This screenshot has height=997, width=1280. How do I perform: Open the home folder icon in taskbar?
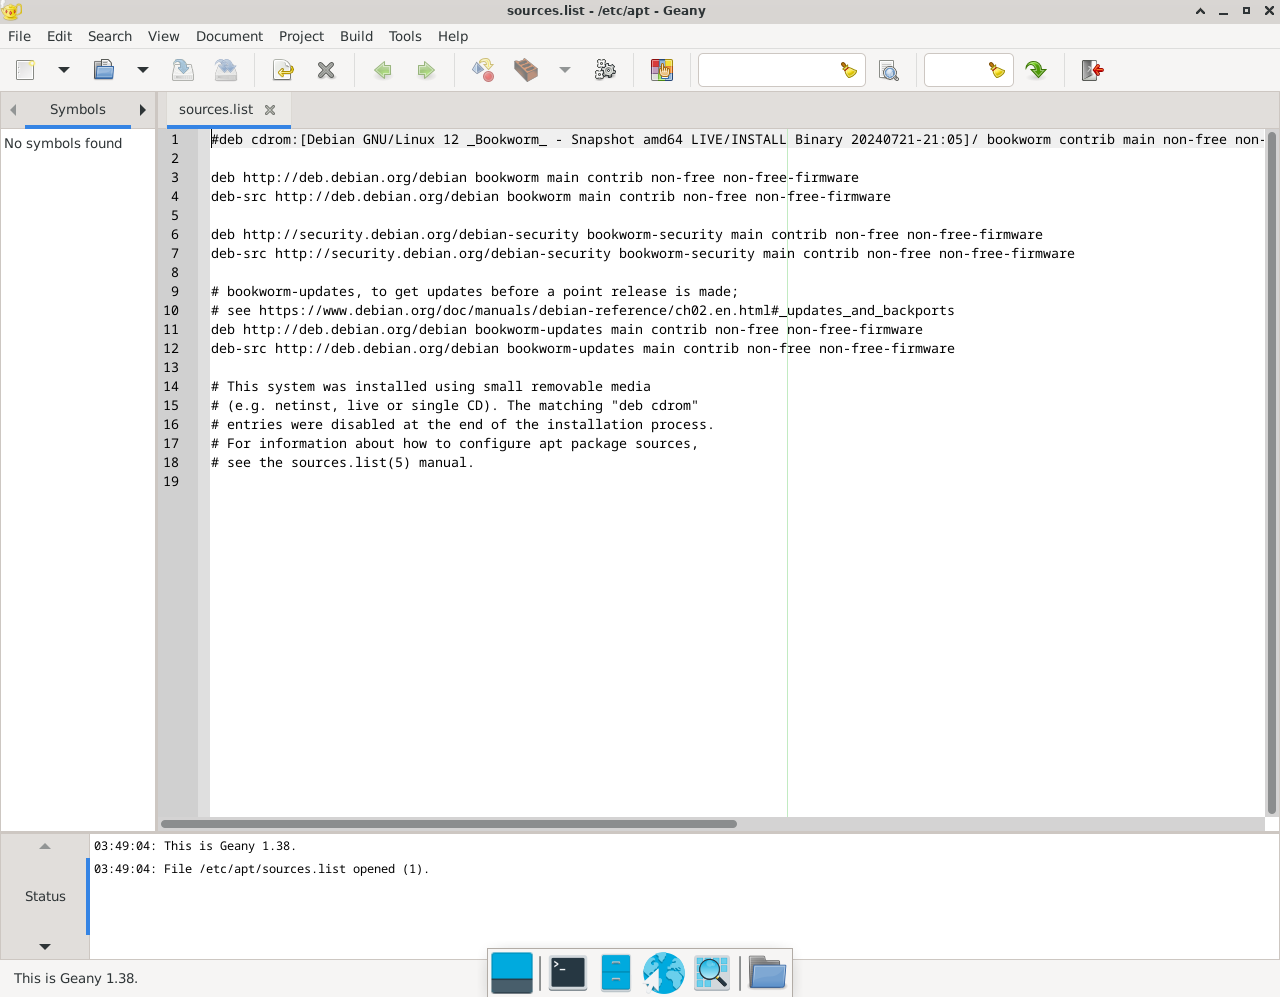767,972
